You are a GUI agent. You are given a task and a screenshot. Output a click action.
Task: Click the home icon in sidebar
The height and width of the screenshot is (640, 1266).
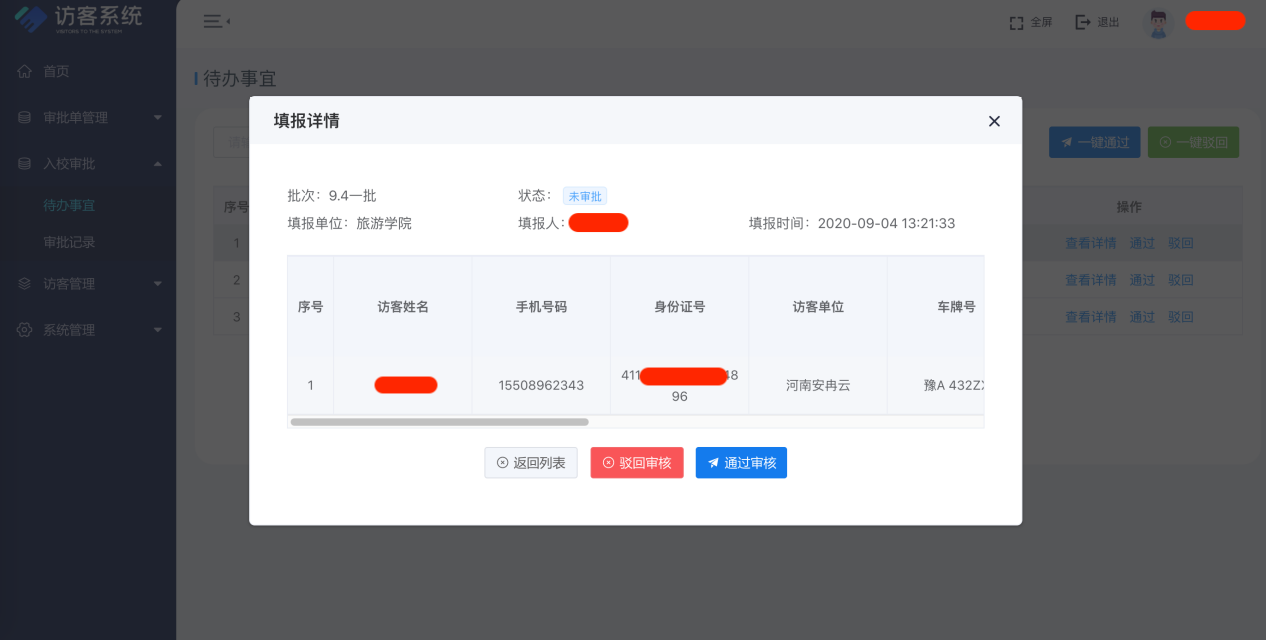(25, 72)
